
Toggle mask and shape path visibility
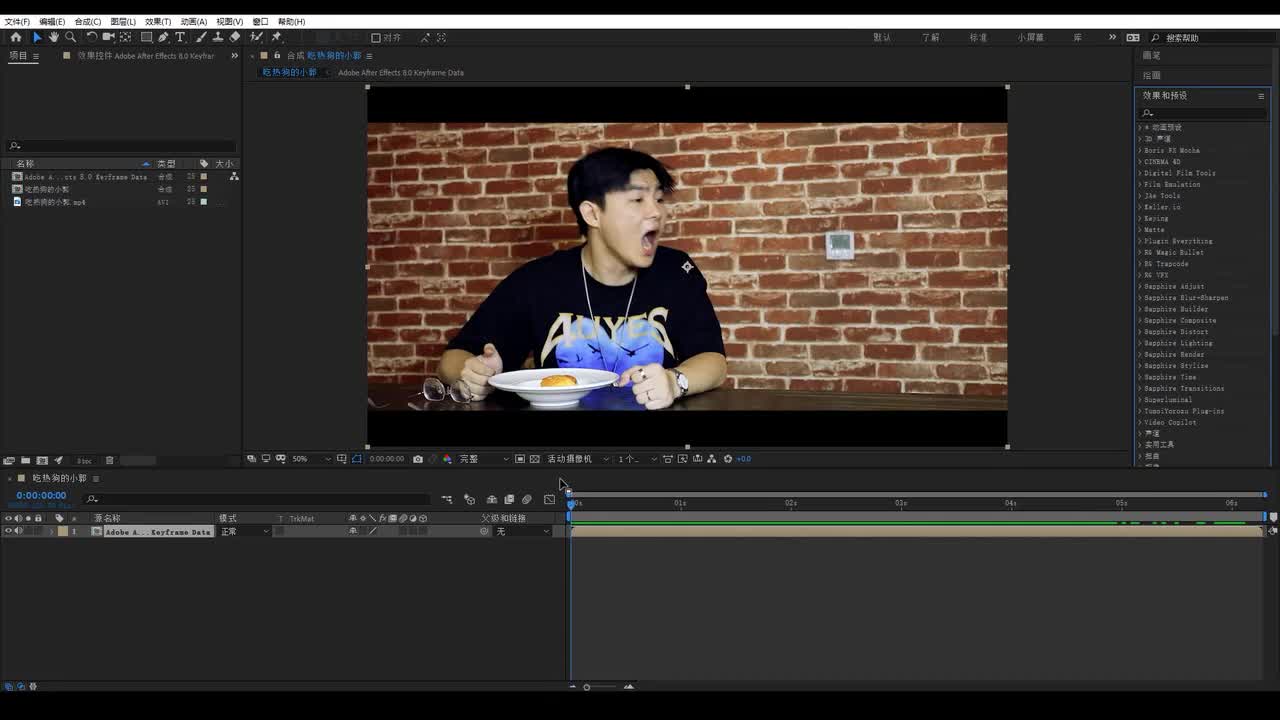pyautogui.click(x=357, y=459)
